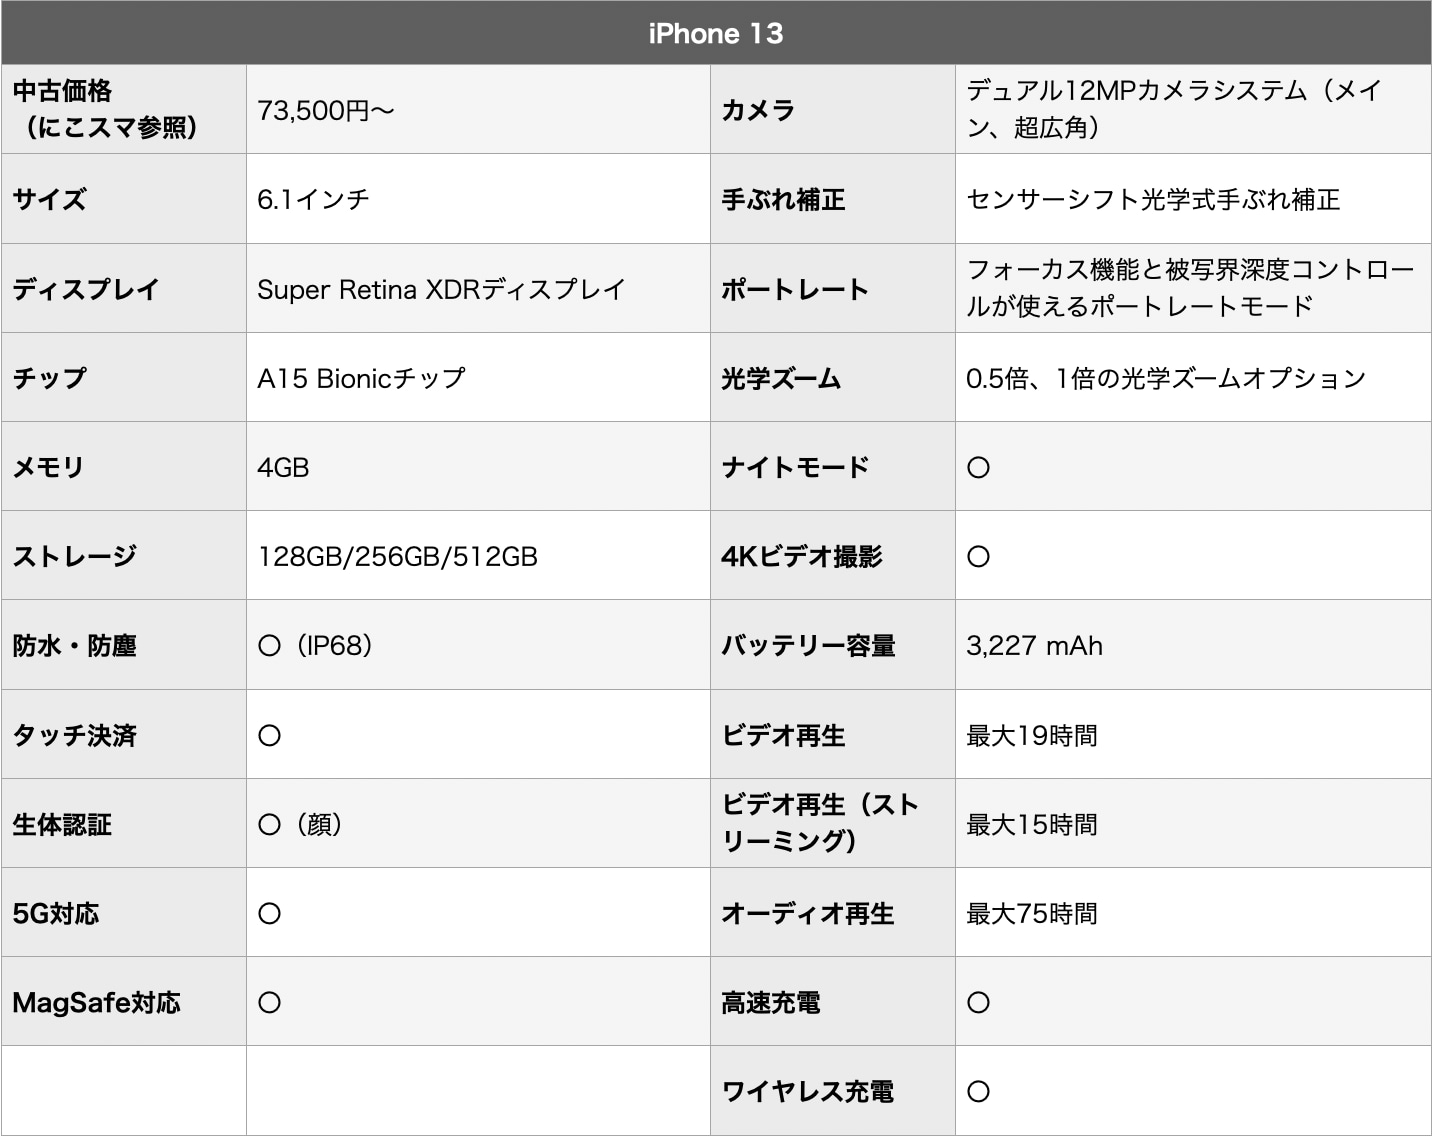The image size is (1434, 1138).
Task: Click the 〇（IP68）value
Action: tap(315, 645)
